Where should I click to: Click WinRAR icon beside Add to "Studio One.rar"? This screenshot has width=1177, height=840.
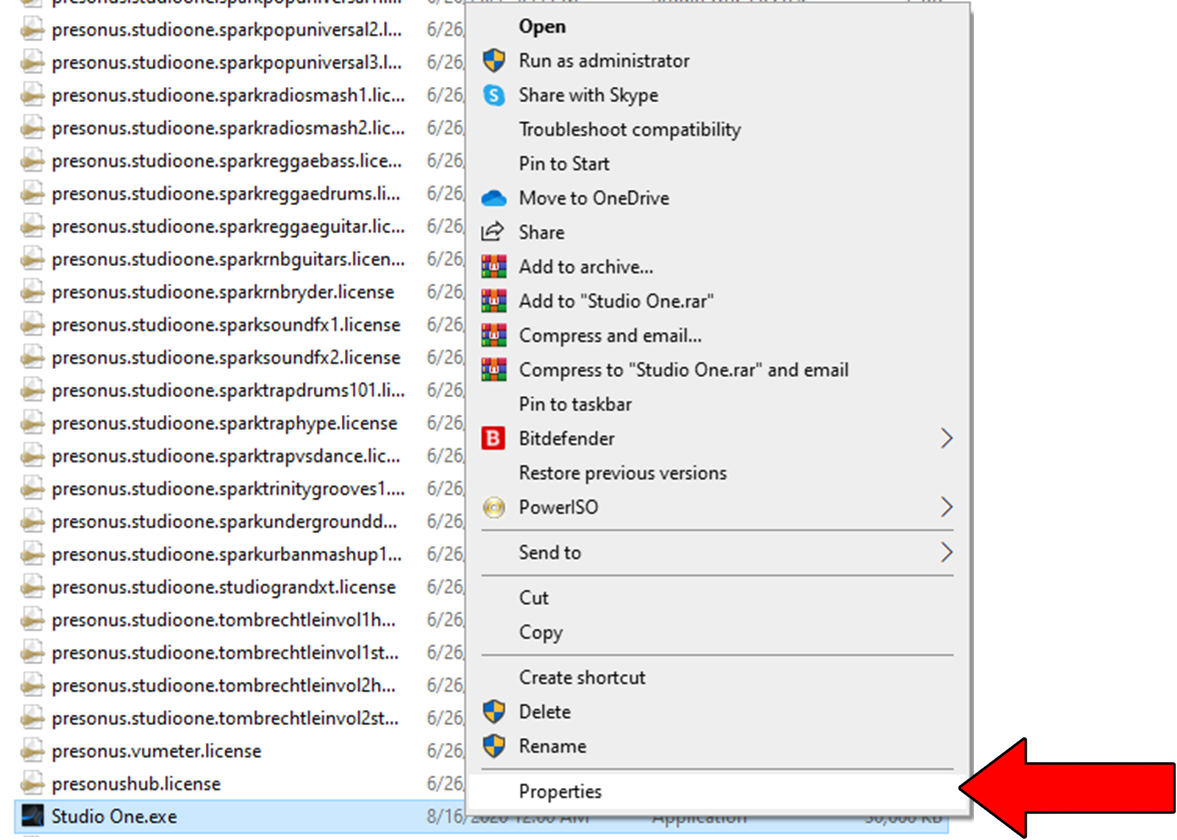(x=494, y=301)
